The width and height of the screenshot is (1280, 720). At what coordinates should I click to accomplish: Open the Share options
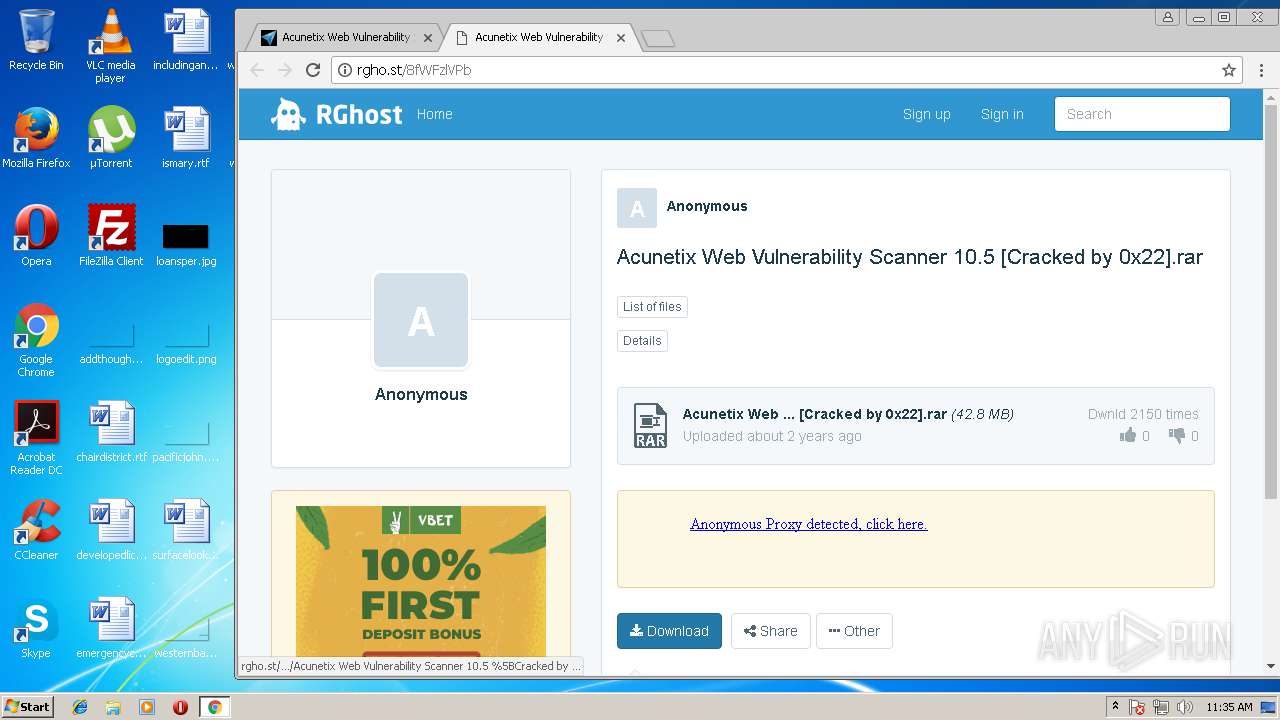coord(771,631)
